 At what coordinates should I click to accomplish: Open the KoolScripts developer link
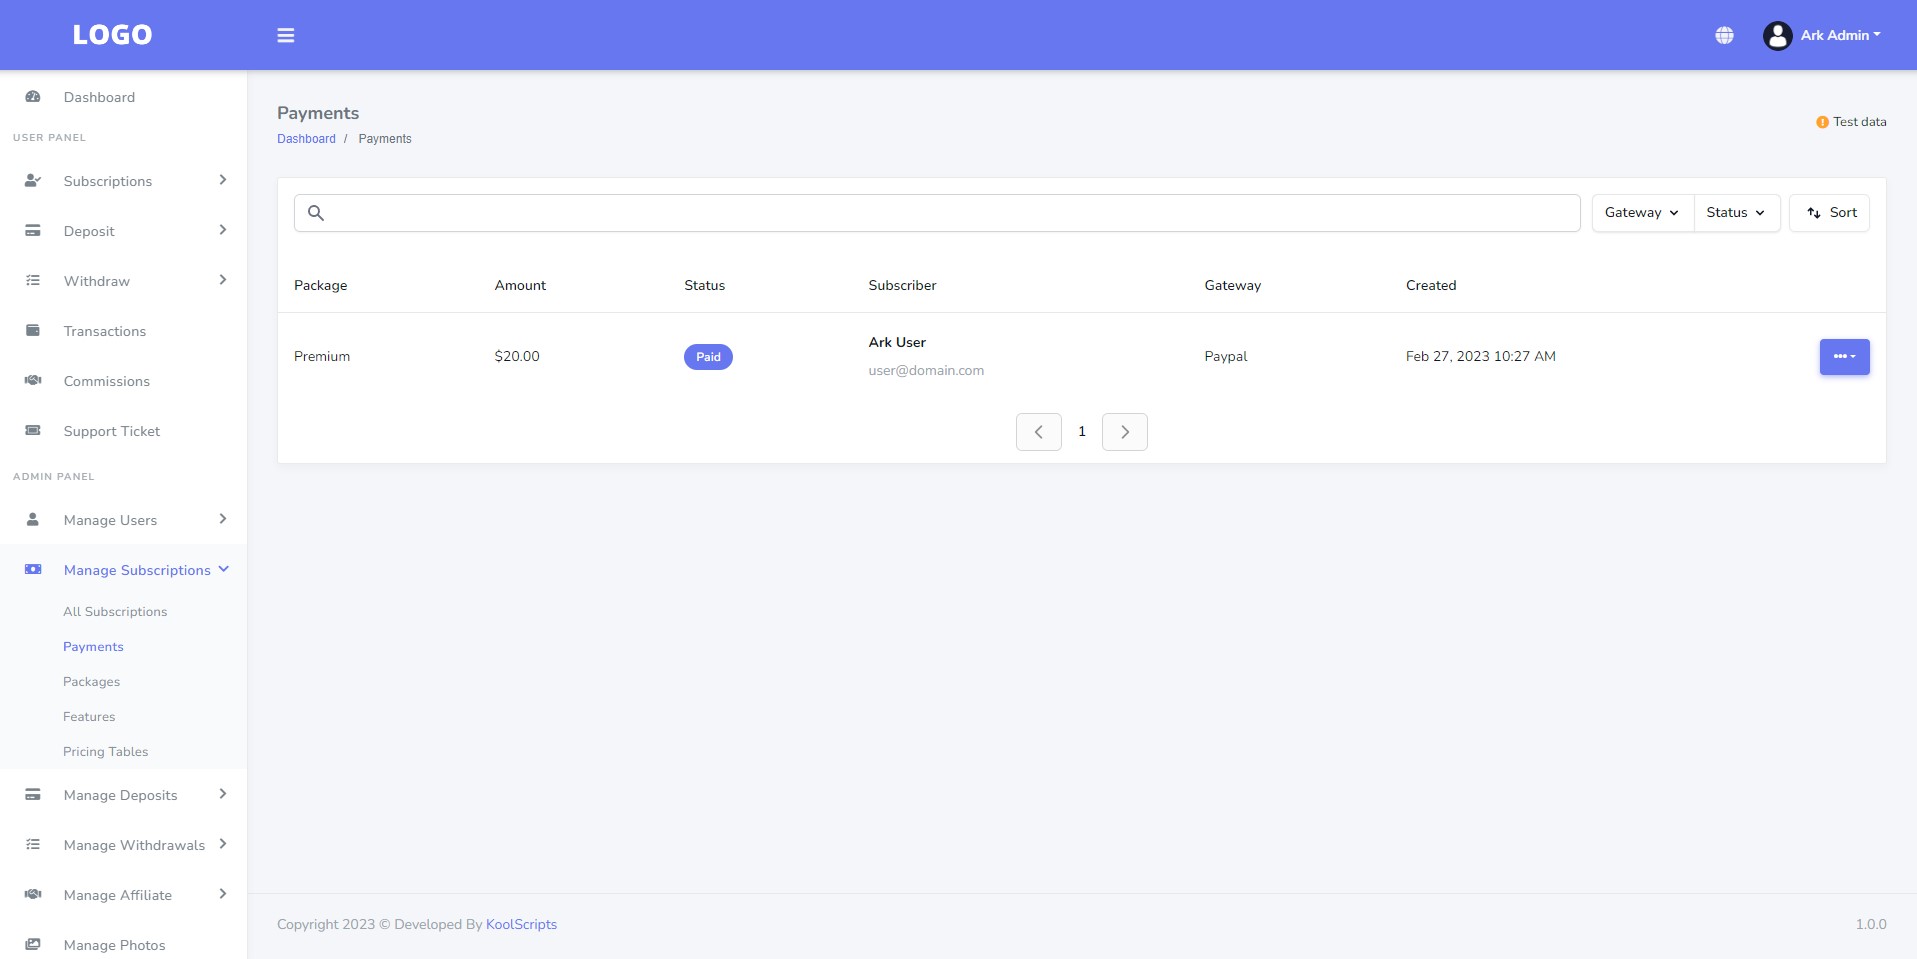521,924
